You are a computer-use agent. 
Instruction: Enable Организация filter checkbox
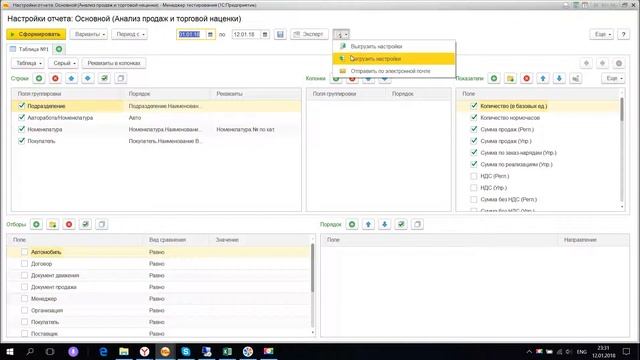(24, 310)
